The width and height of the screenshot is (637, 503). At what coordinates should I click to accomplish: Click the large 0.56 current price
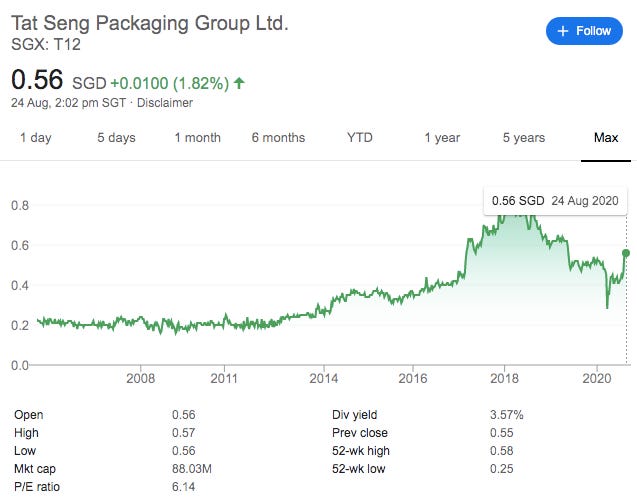pyautogui.click(x=37, y=79)
